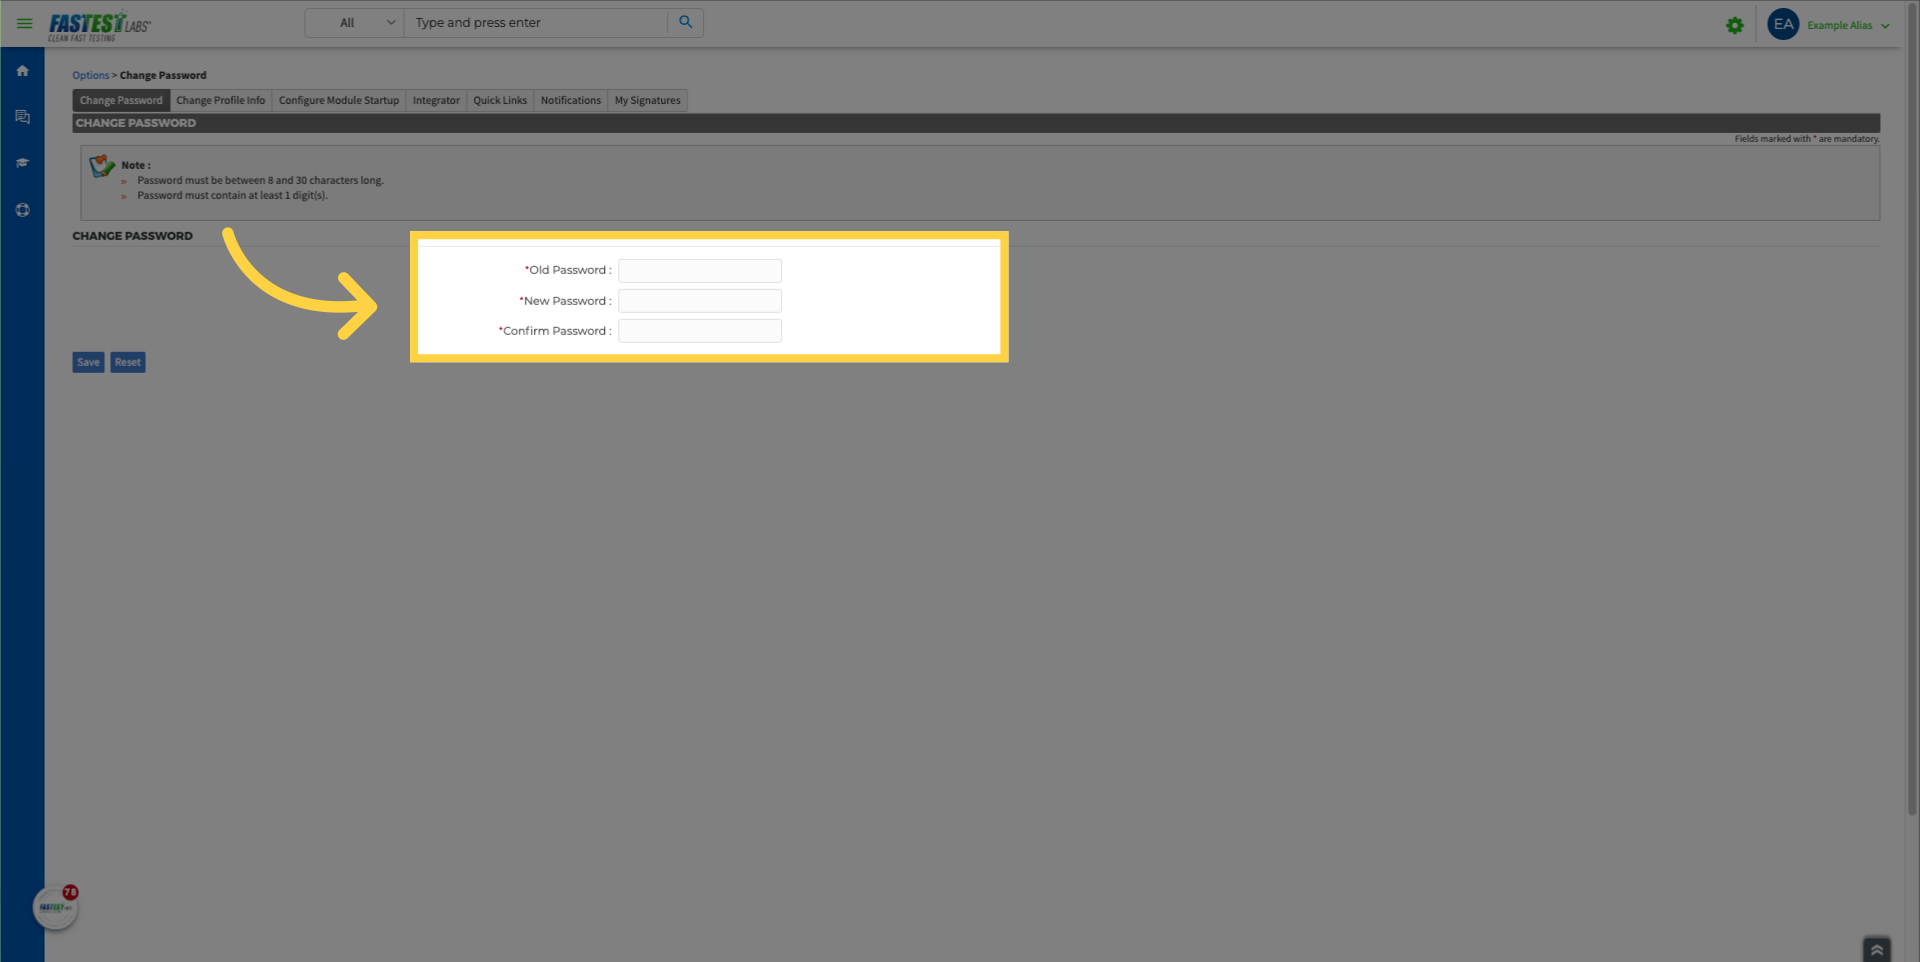Click the vertical page scrollbar
The width and height of the screenshot is (1920, 962).
[1912, 410]
